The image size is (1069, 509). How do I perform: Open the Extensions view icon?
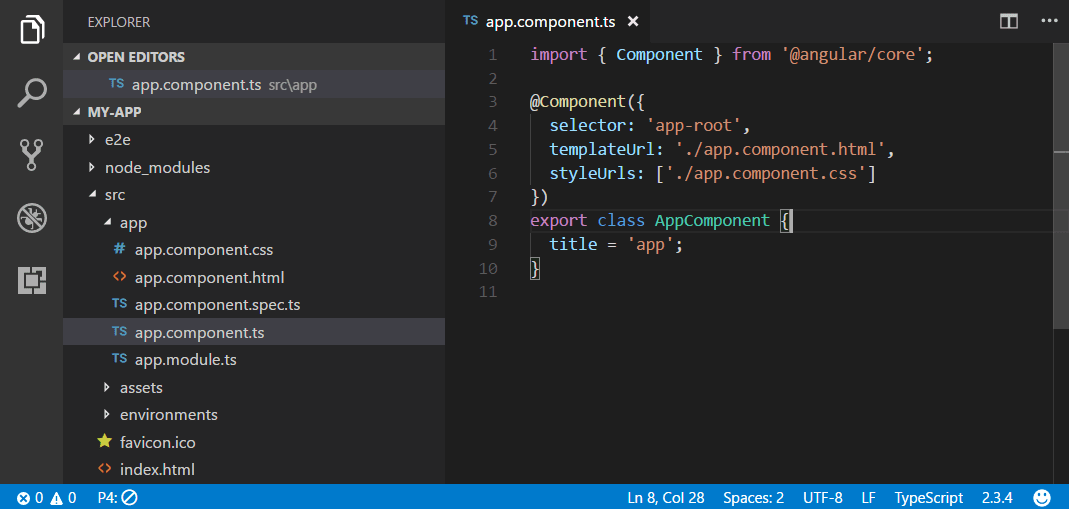click(33, 281)
